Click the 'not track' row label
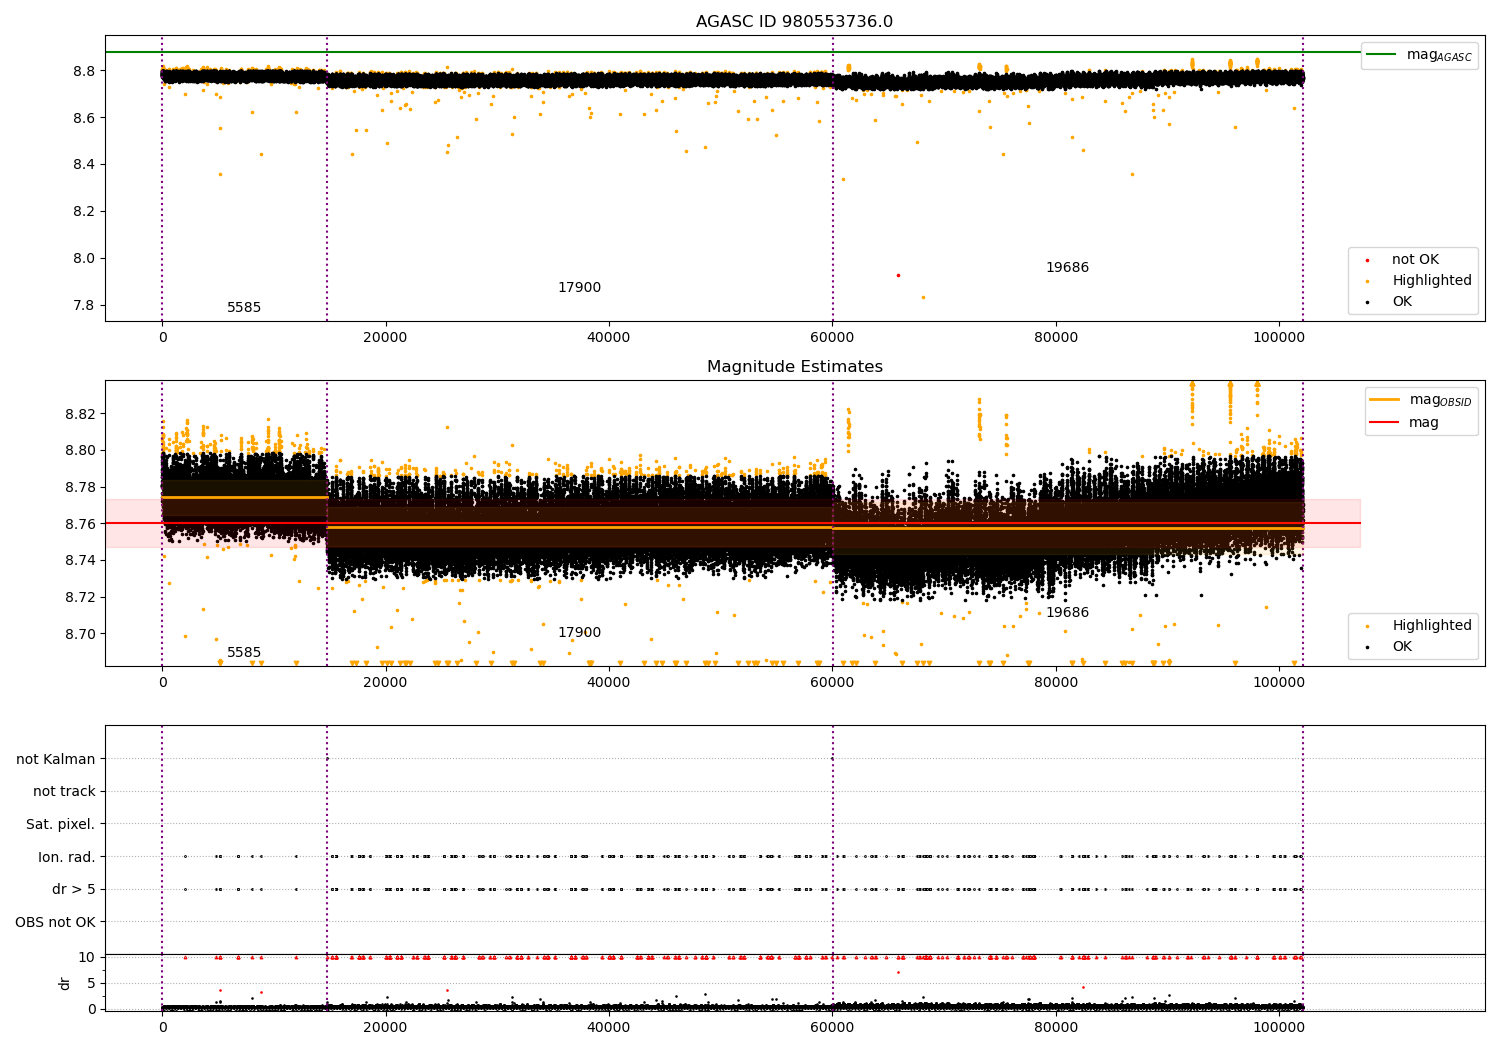This screenshot has width=1500, height=1050. point(64,792)
